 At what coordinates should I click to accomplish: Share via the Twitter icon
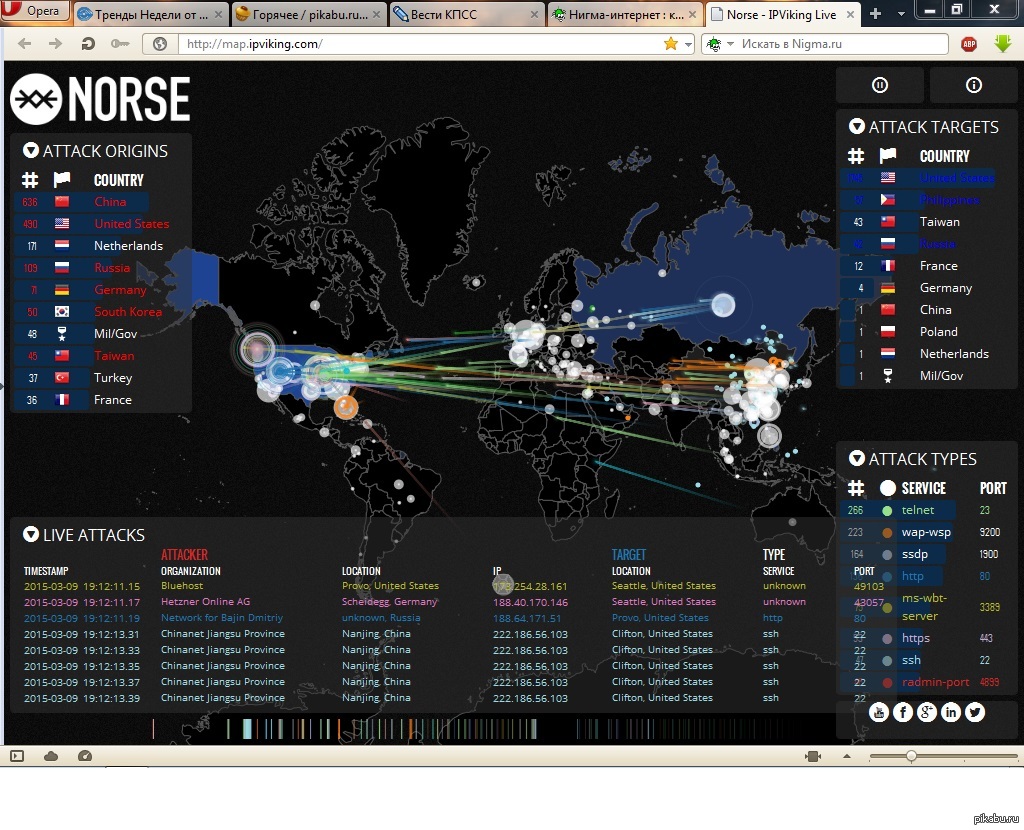point(974,712)
